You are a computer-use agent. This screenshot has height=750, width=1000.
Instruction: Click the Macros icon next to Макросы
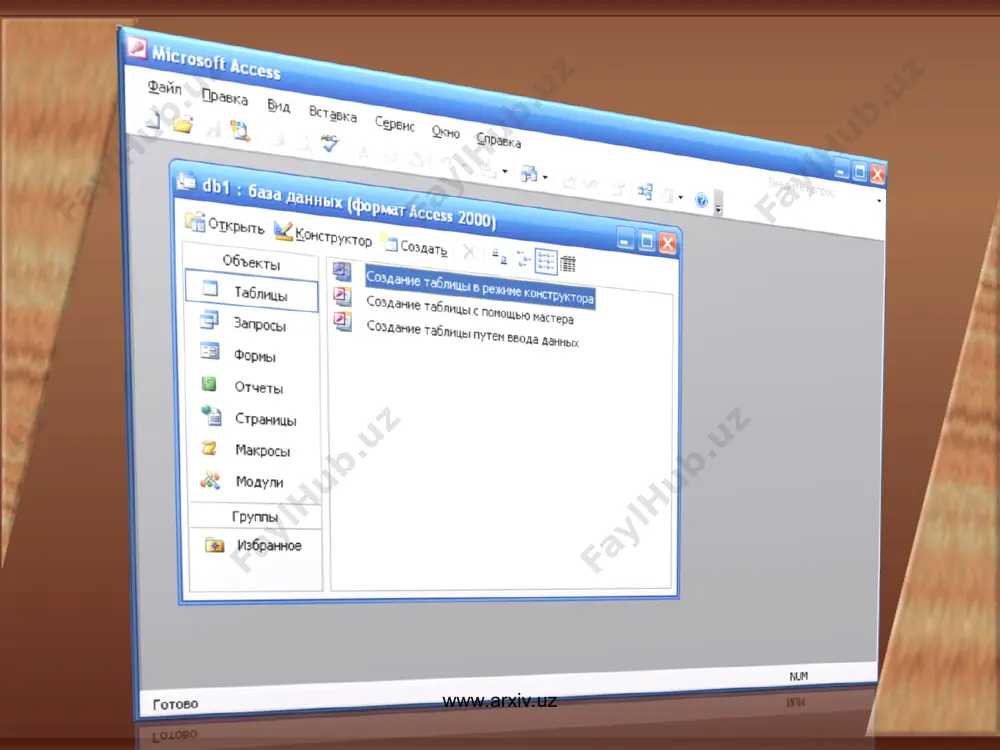point(209,448)
